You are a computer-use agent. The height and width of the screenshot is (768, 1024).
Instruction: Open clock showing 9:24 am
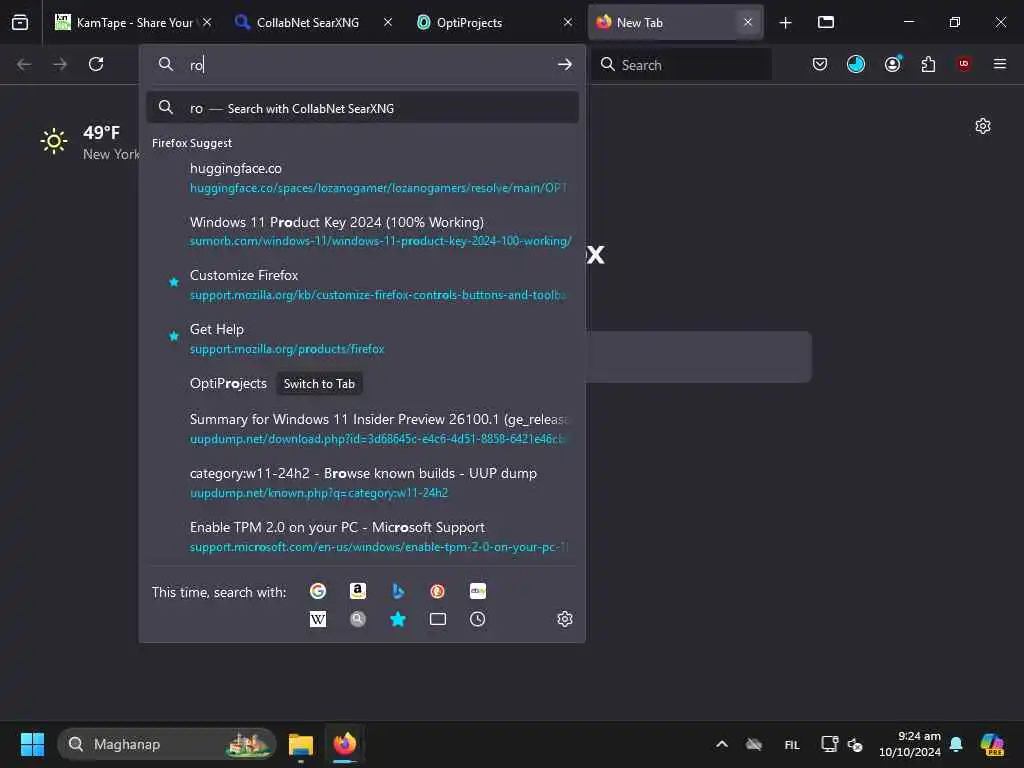click(x=910, y=744)
